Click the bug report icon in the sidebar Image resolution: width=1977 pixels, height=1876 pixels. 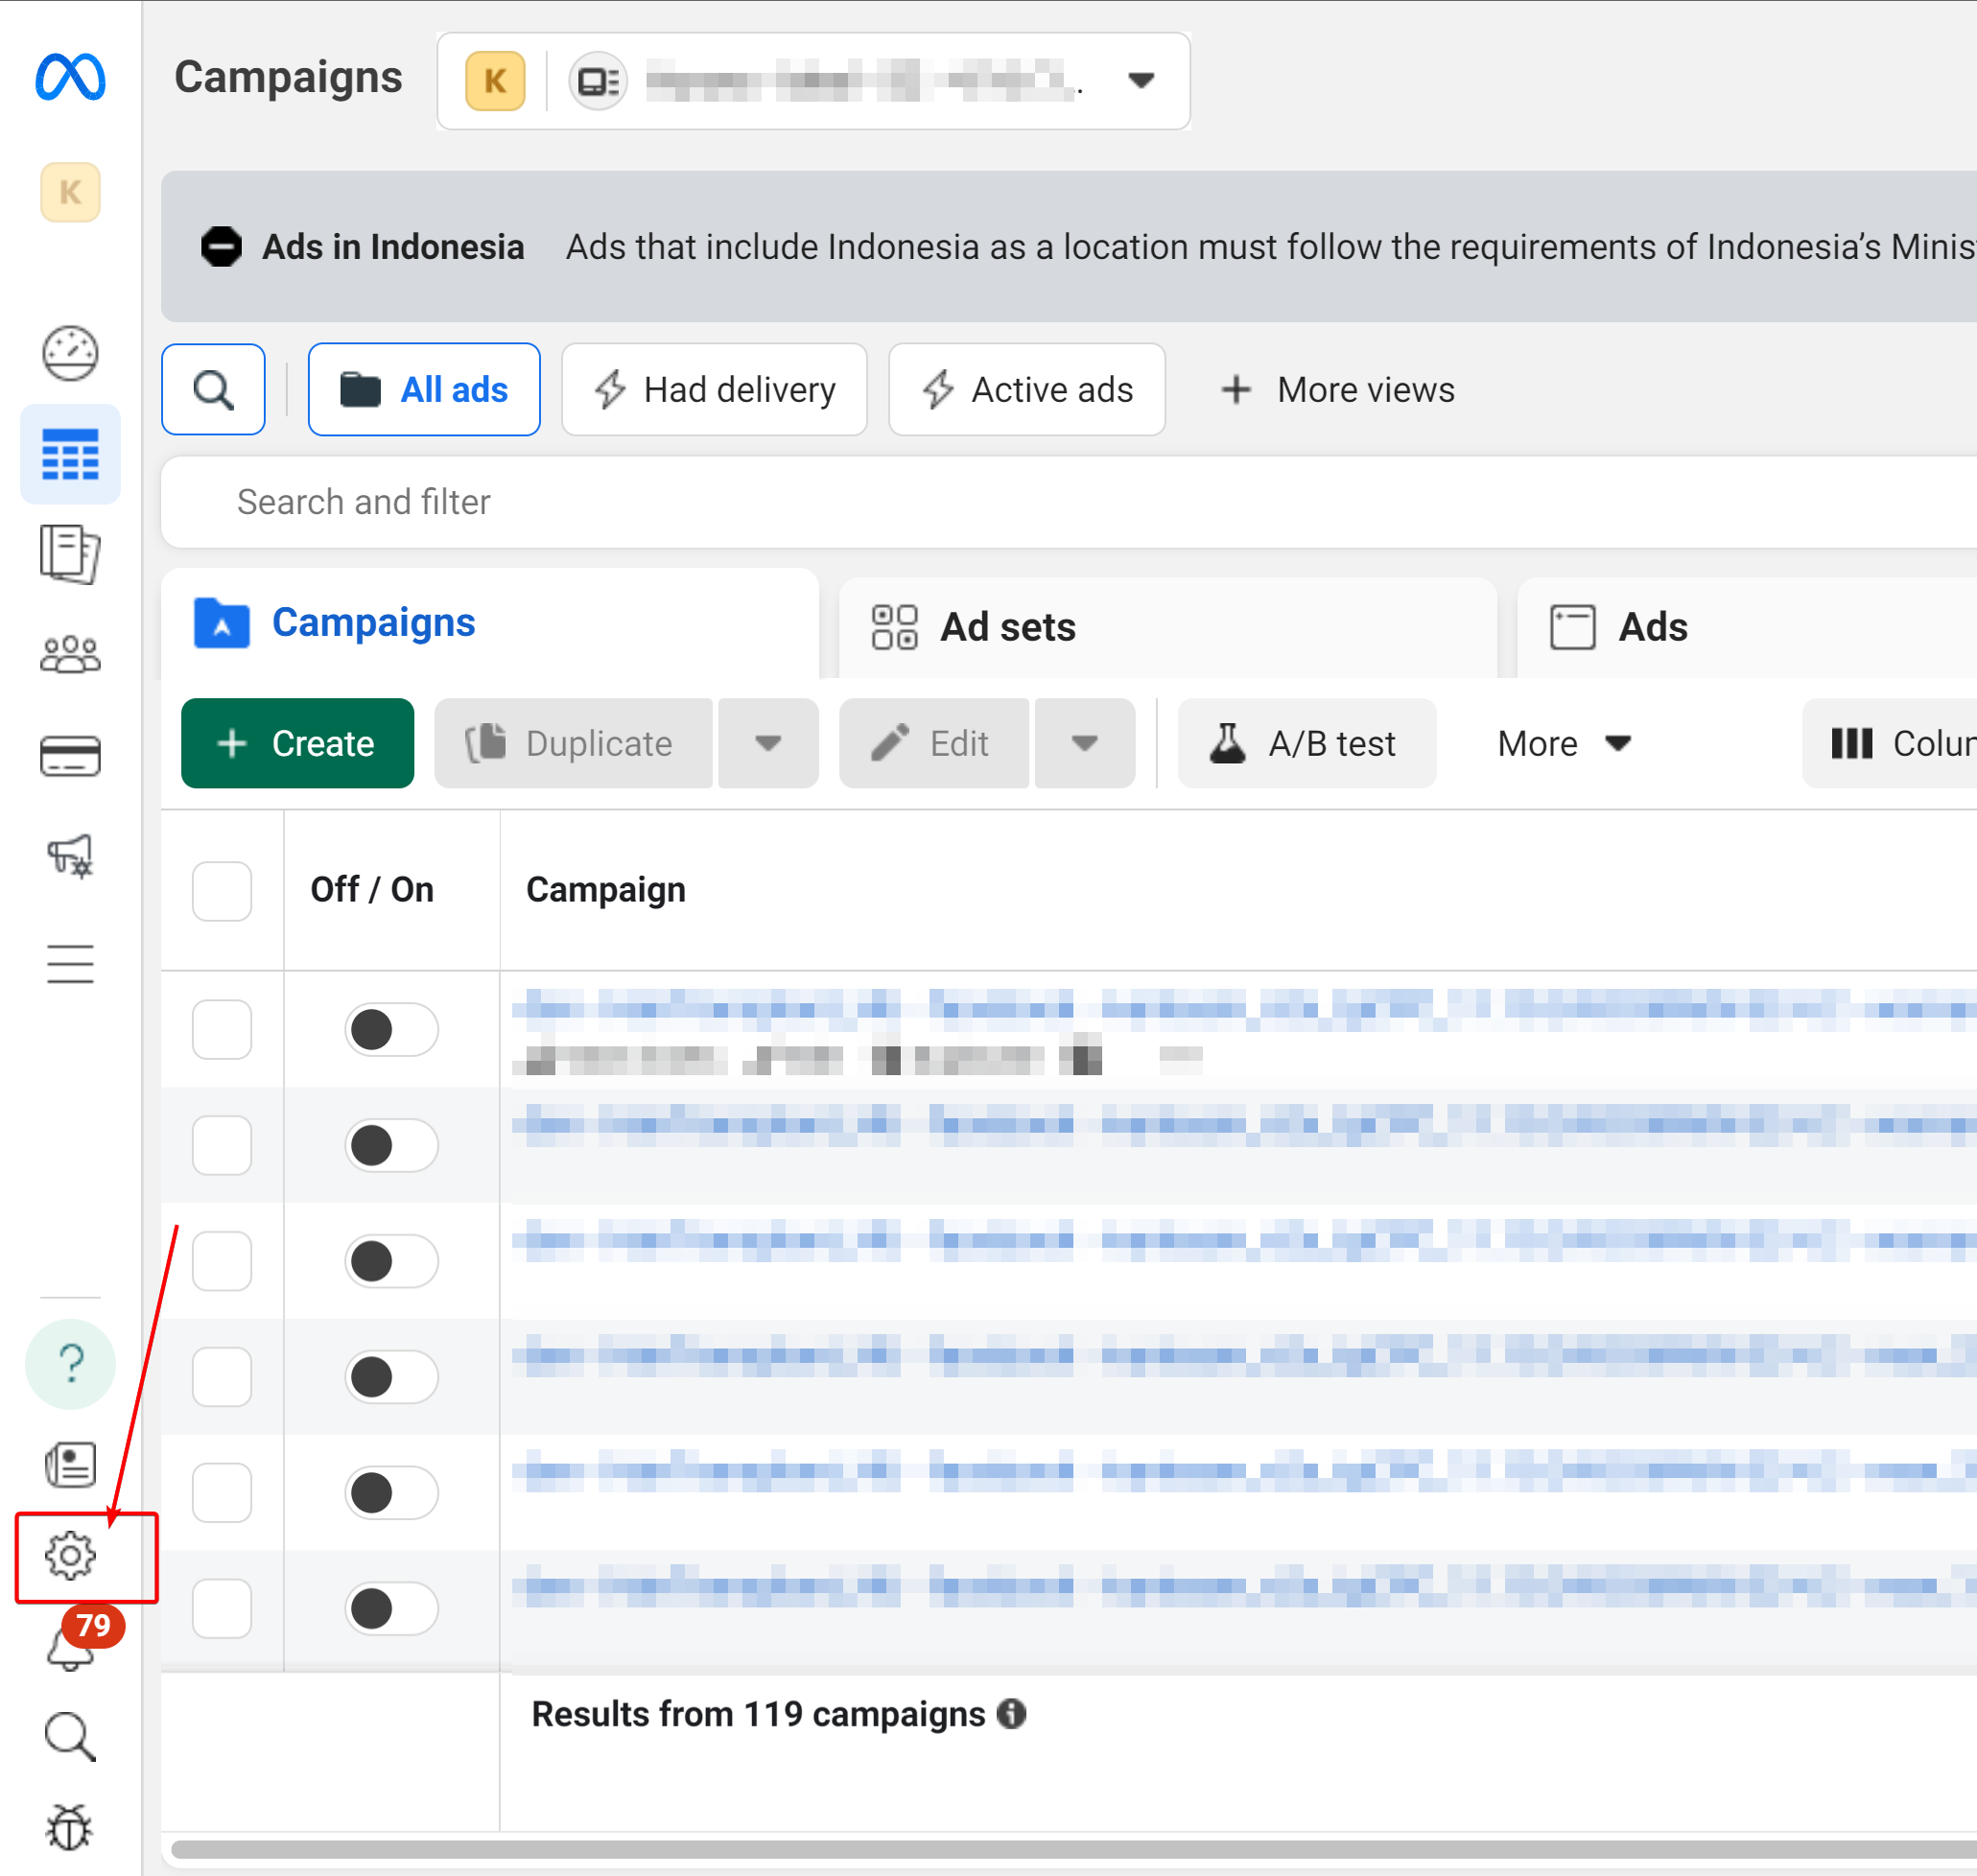(70, 1827)
